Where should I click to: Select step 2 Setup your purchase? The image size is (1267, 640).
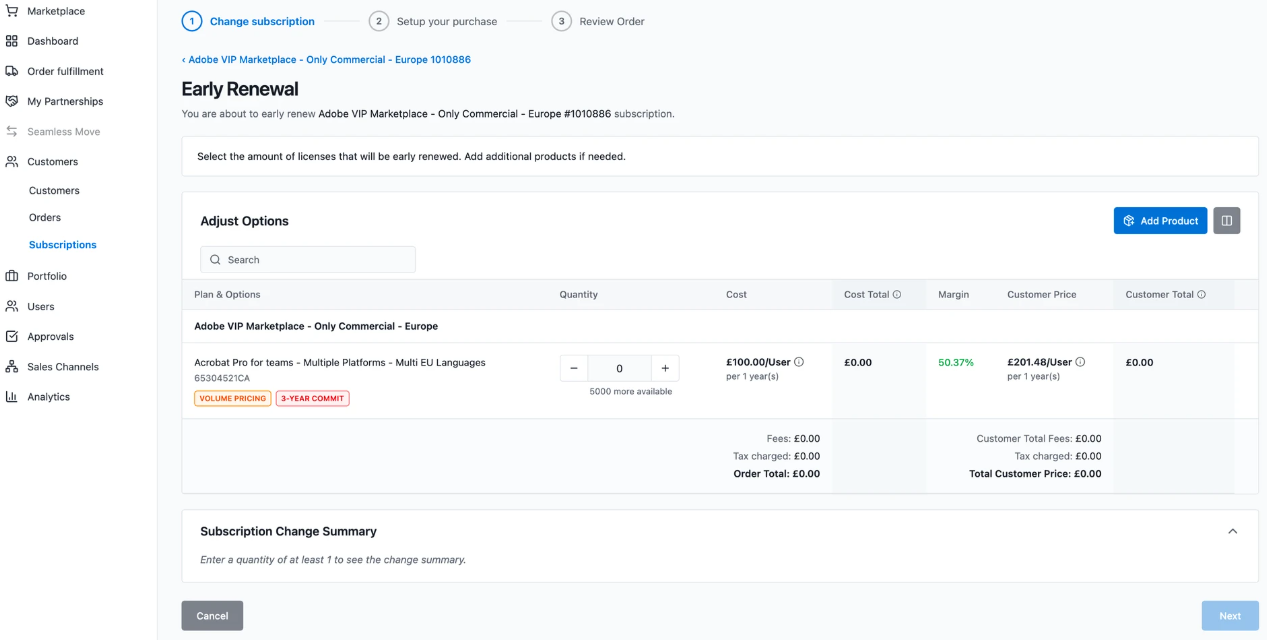coord(433,21)
